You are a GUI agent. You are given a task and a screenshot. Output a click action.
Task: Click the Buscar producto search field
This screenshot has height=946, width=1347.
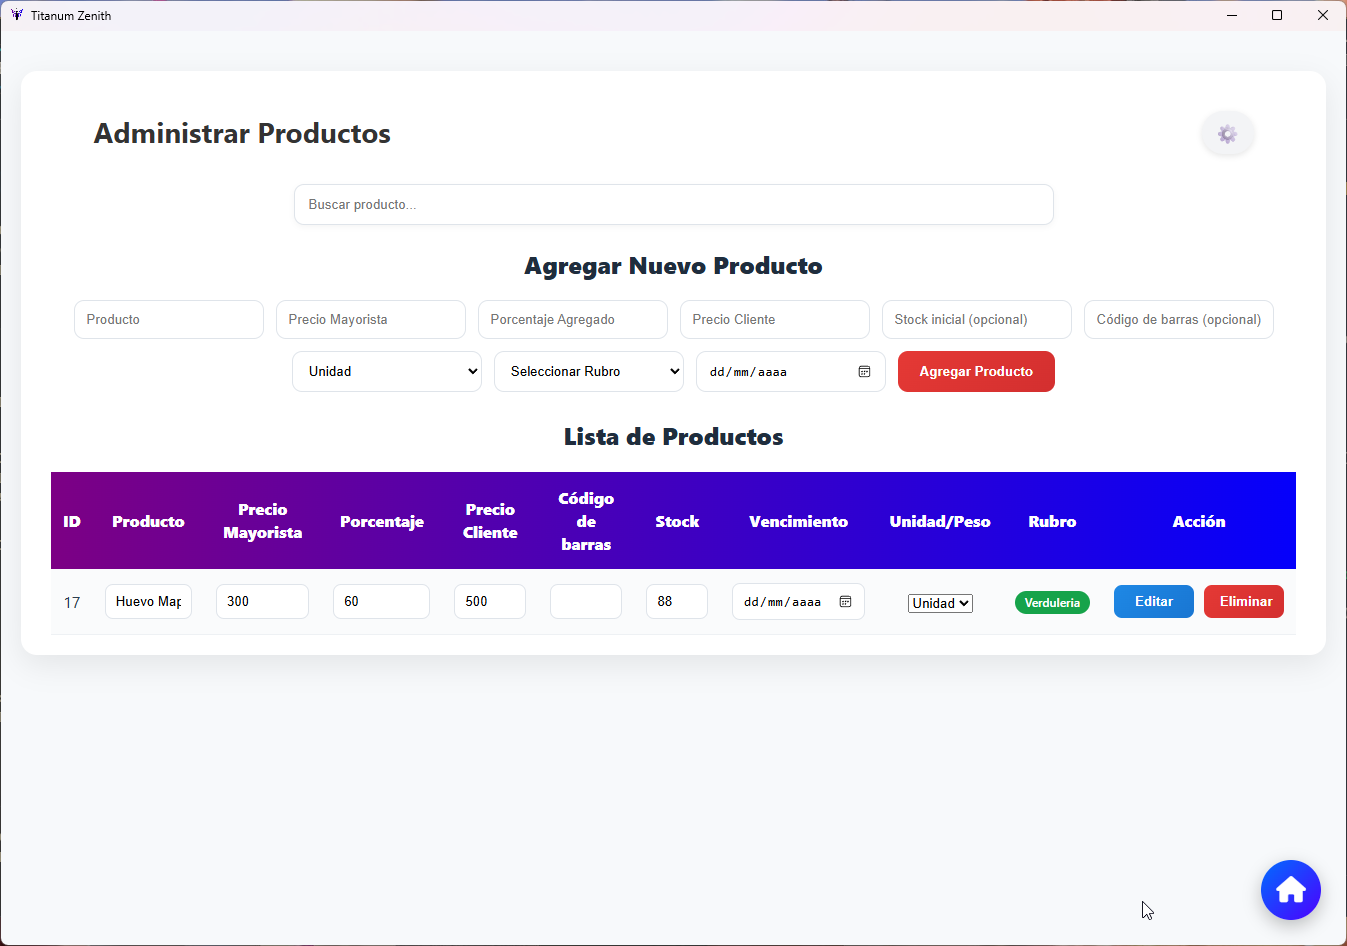[x=673, y=204]
